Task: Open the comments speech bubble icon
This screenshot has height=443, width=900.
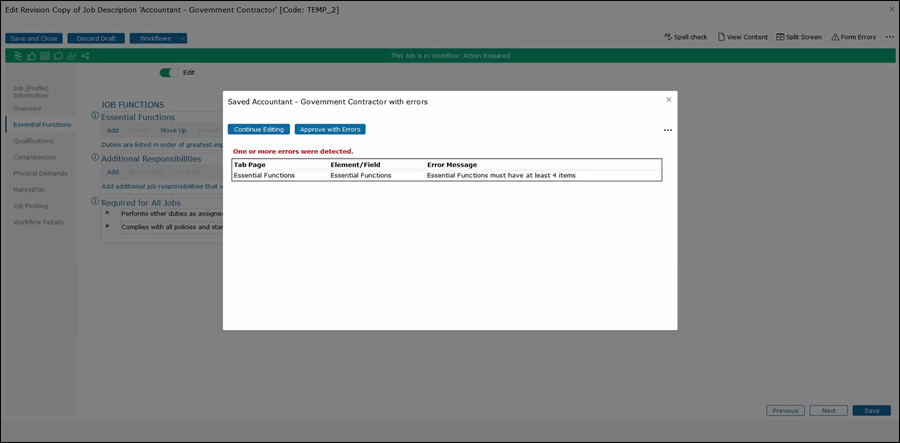Action: tap(58, 56)
